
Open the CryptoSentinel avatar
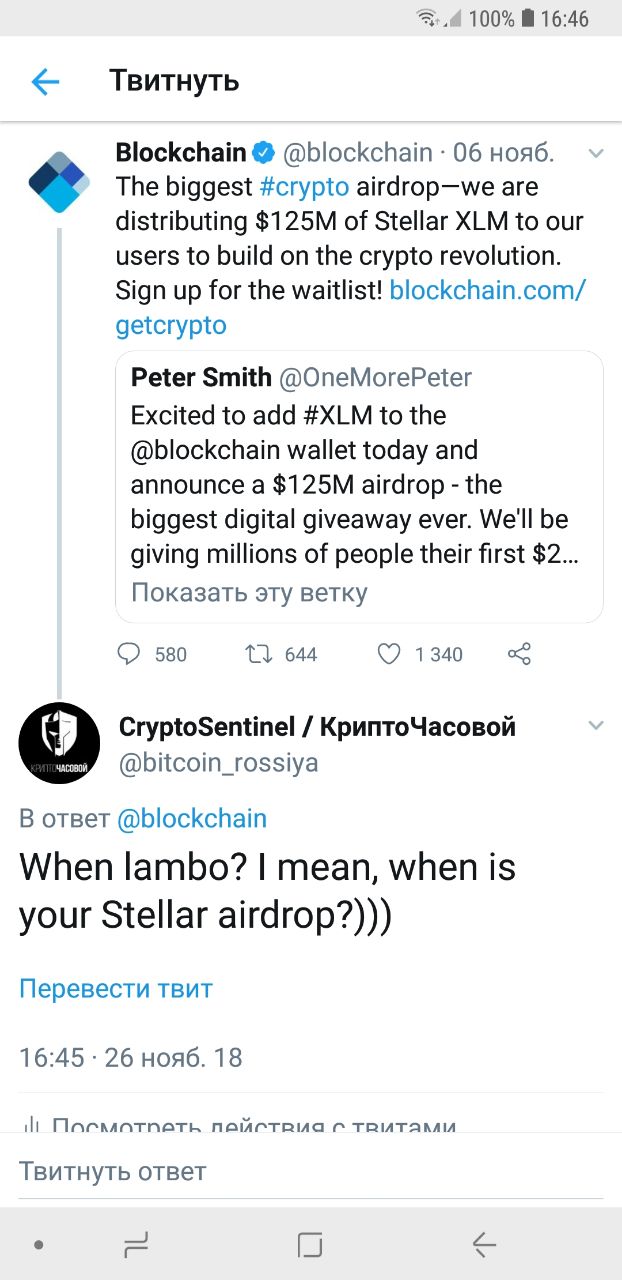click(59, 743)
